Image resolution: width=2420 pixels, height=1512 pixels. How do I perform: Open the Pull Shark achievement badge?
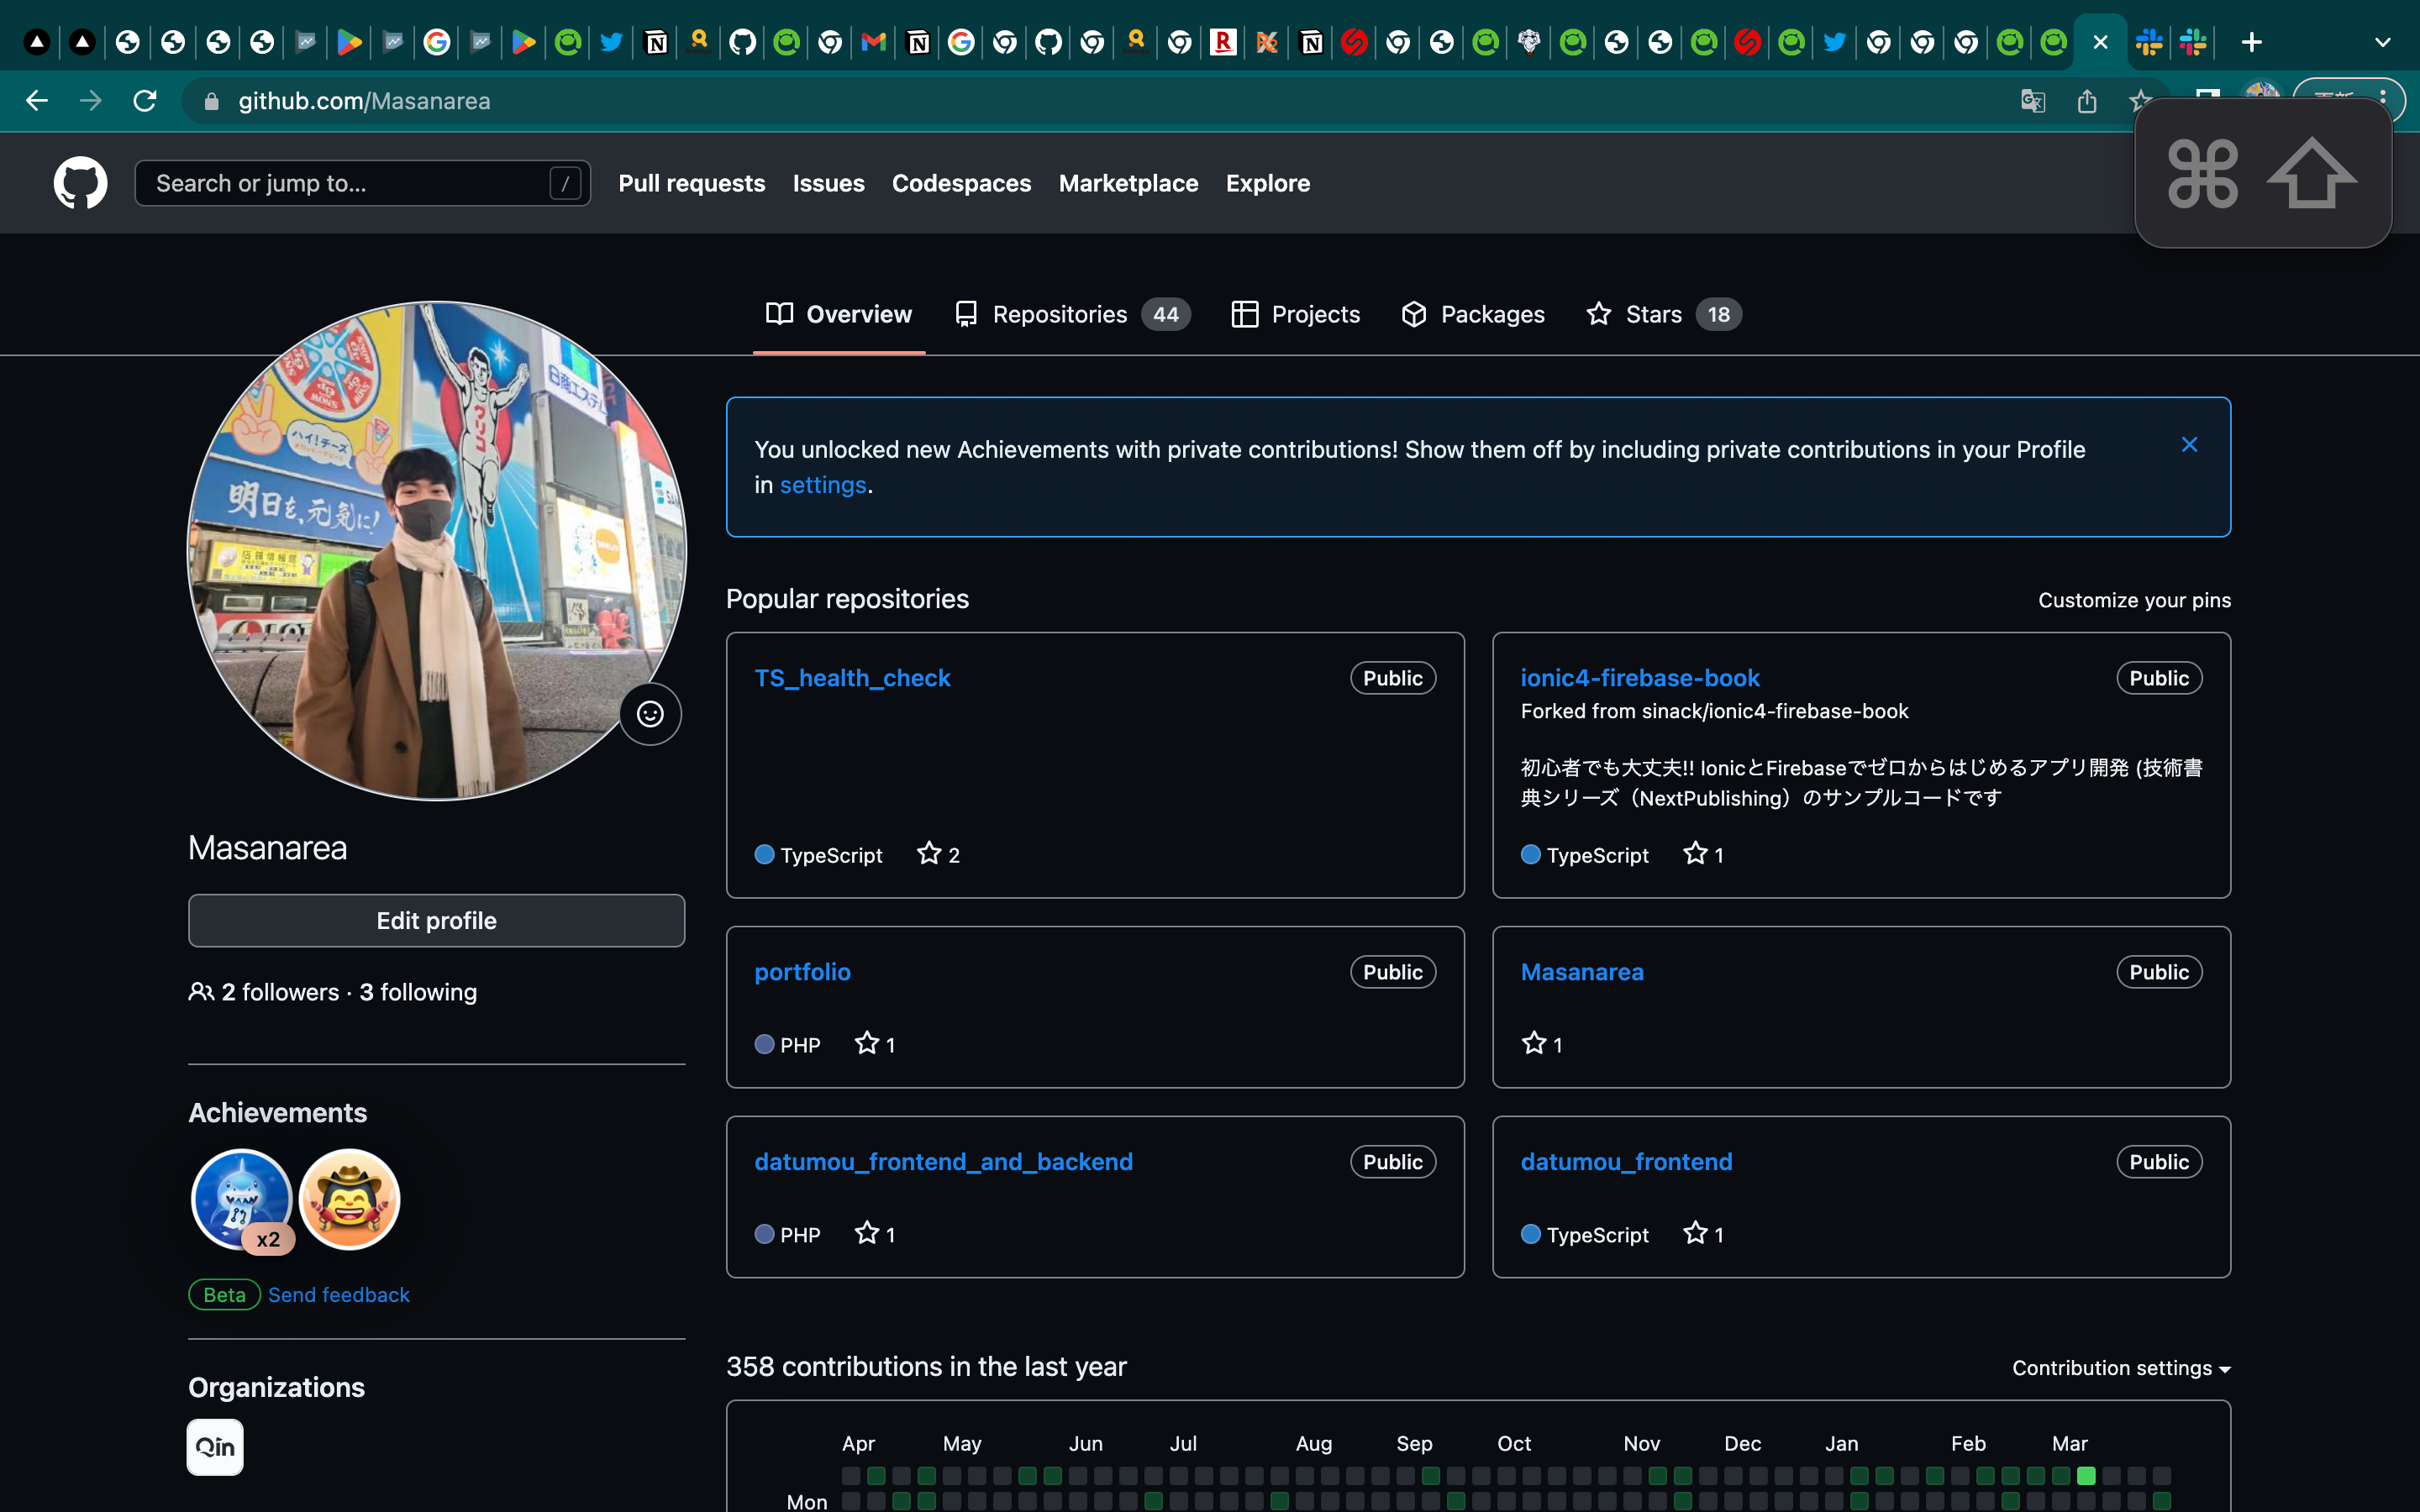241,1198
